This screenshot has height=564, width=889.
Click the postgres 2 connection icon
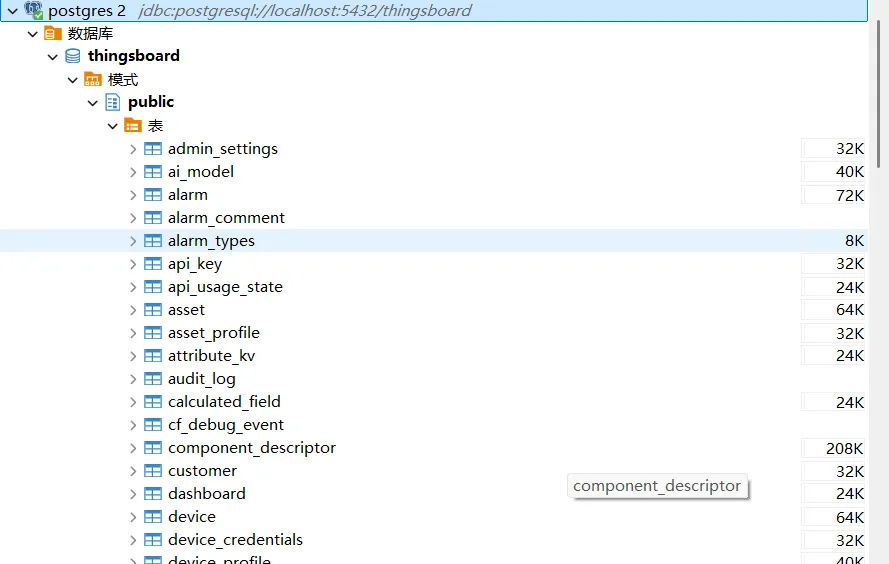pyautogui.click(x=33, y=10)
